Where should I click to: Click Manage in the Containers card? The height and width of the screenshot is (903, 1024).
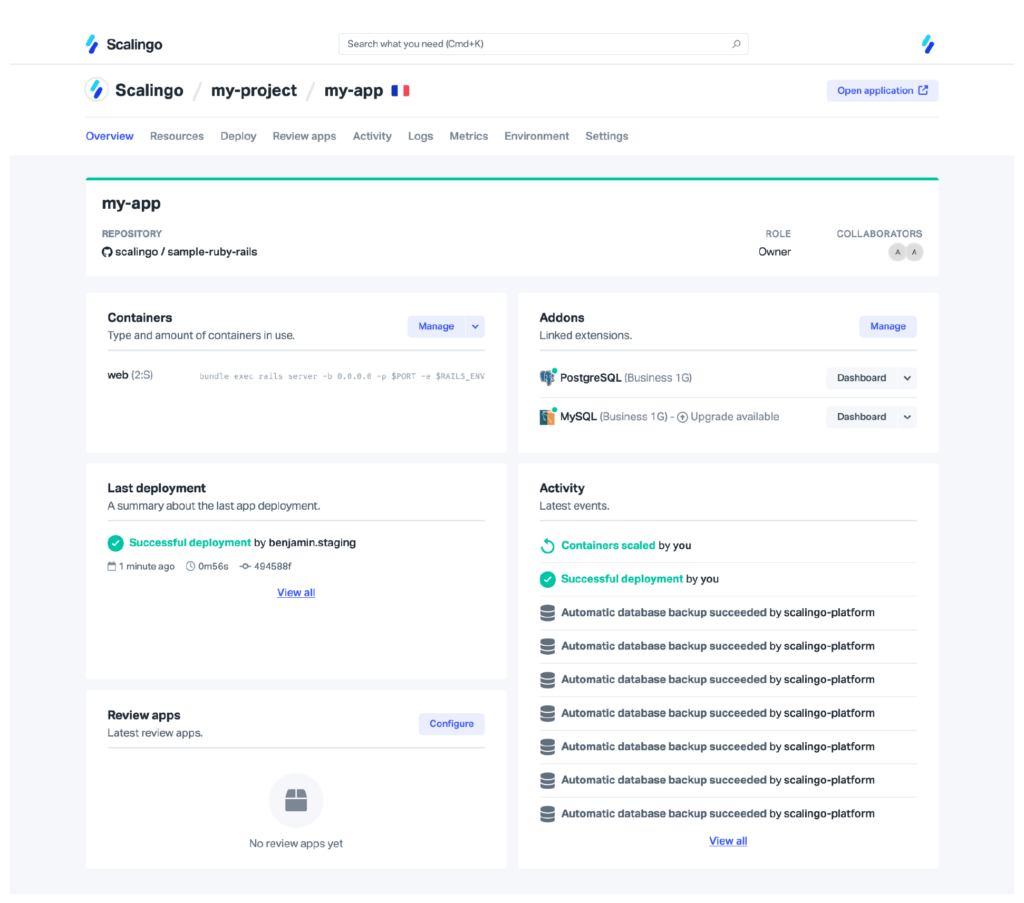[x=436, y=326]
